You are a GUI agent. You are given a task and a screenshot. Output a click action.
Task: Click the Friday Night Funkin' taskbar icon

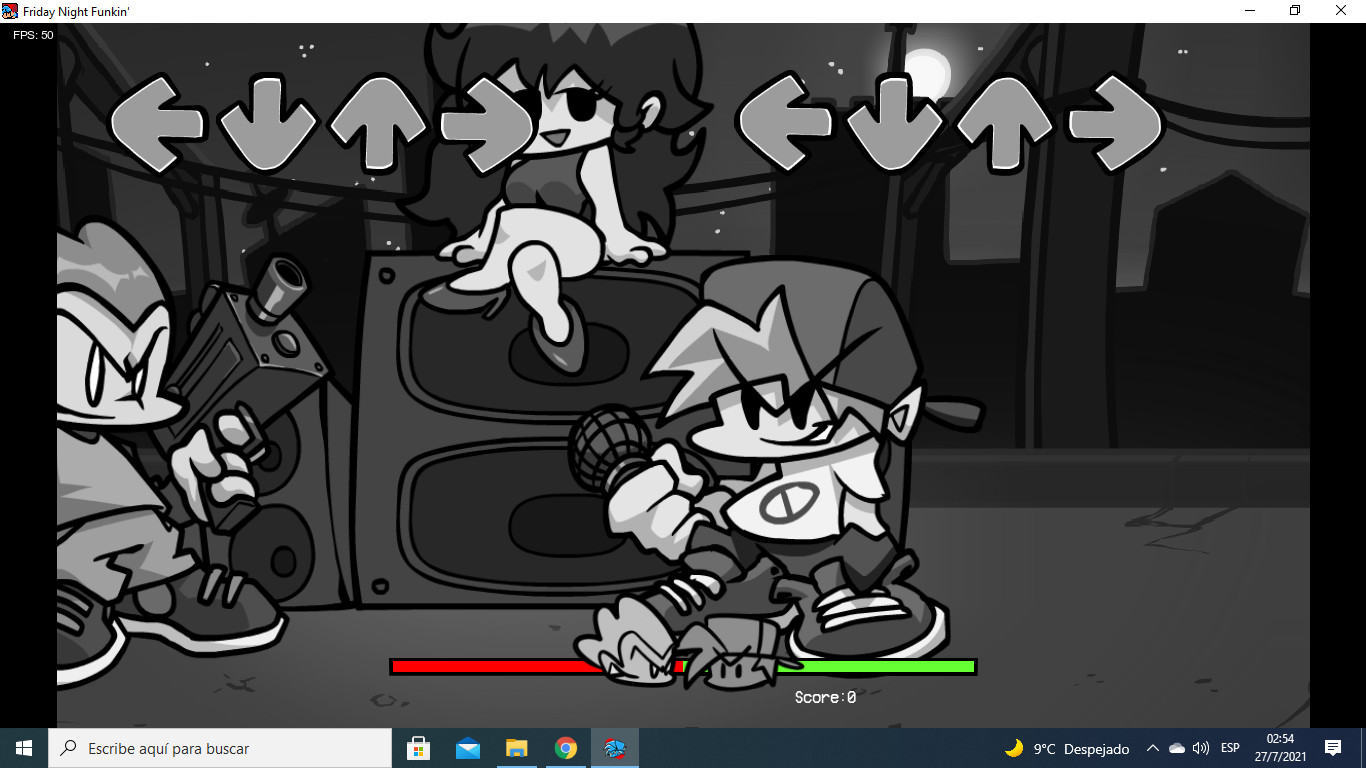point(615,748)
